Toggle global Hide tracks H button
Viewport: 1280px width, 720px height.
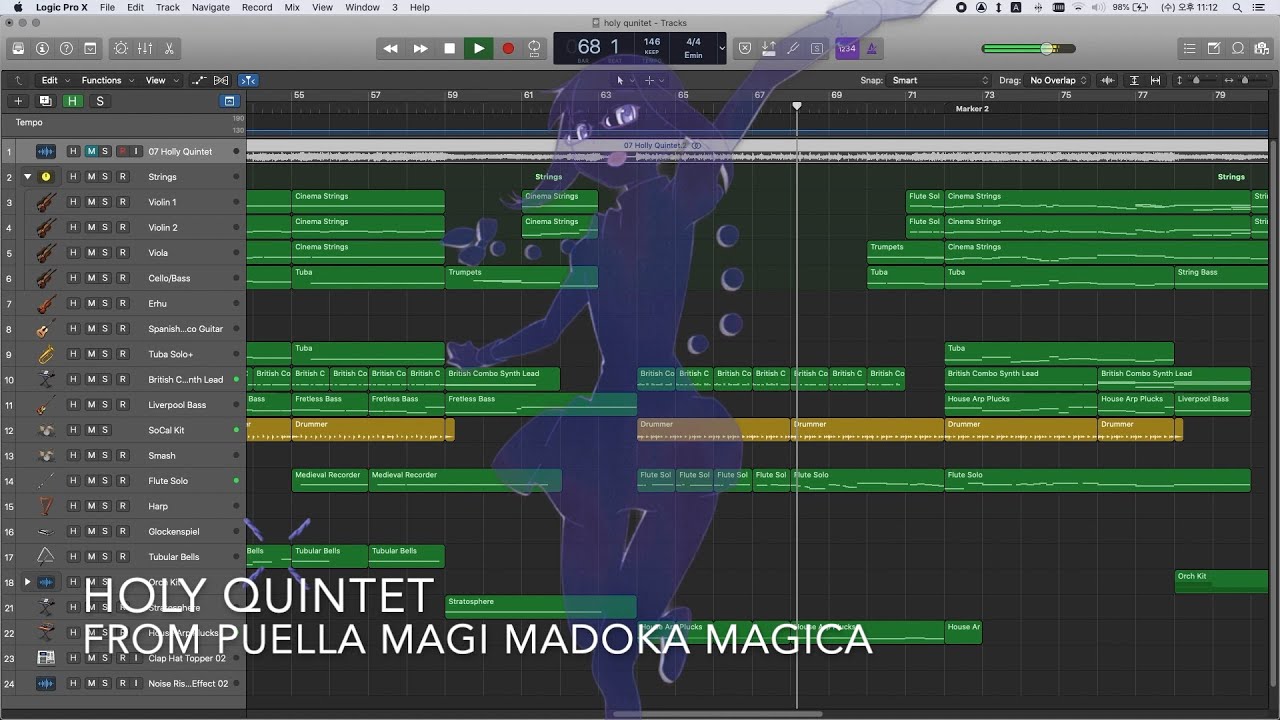(x=72, y=101)
